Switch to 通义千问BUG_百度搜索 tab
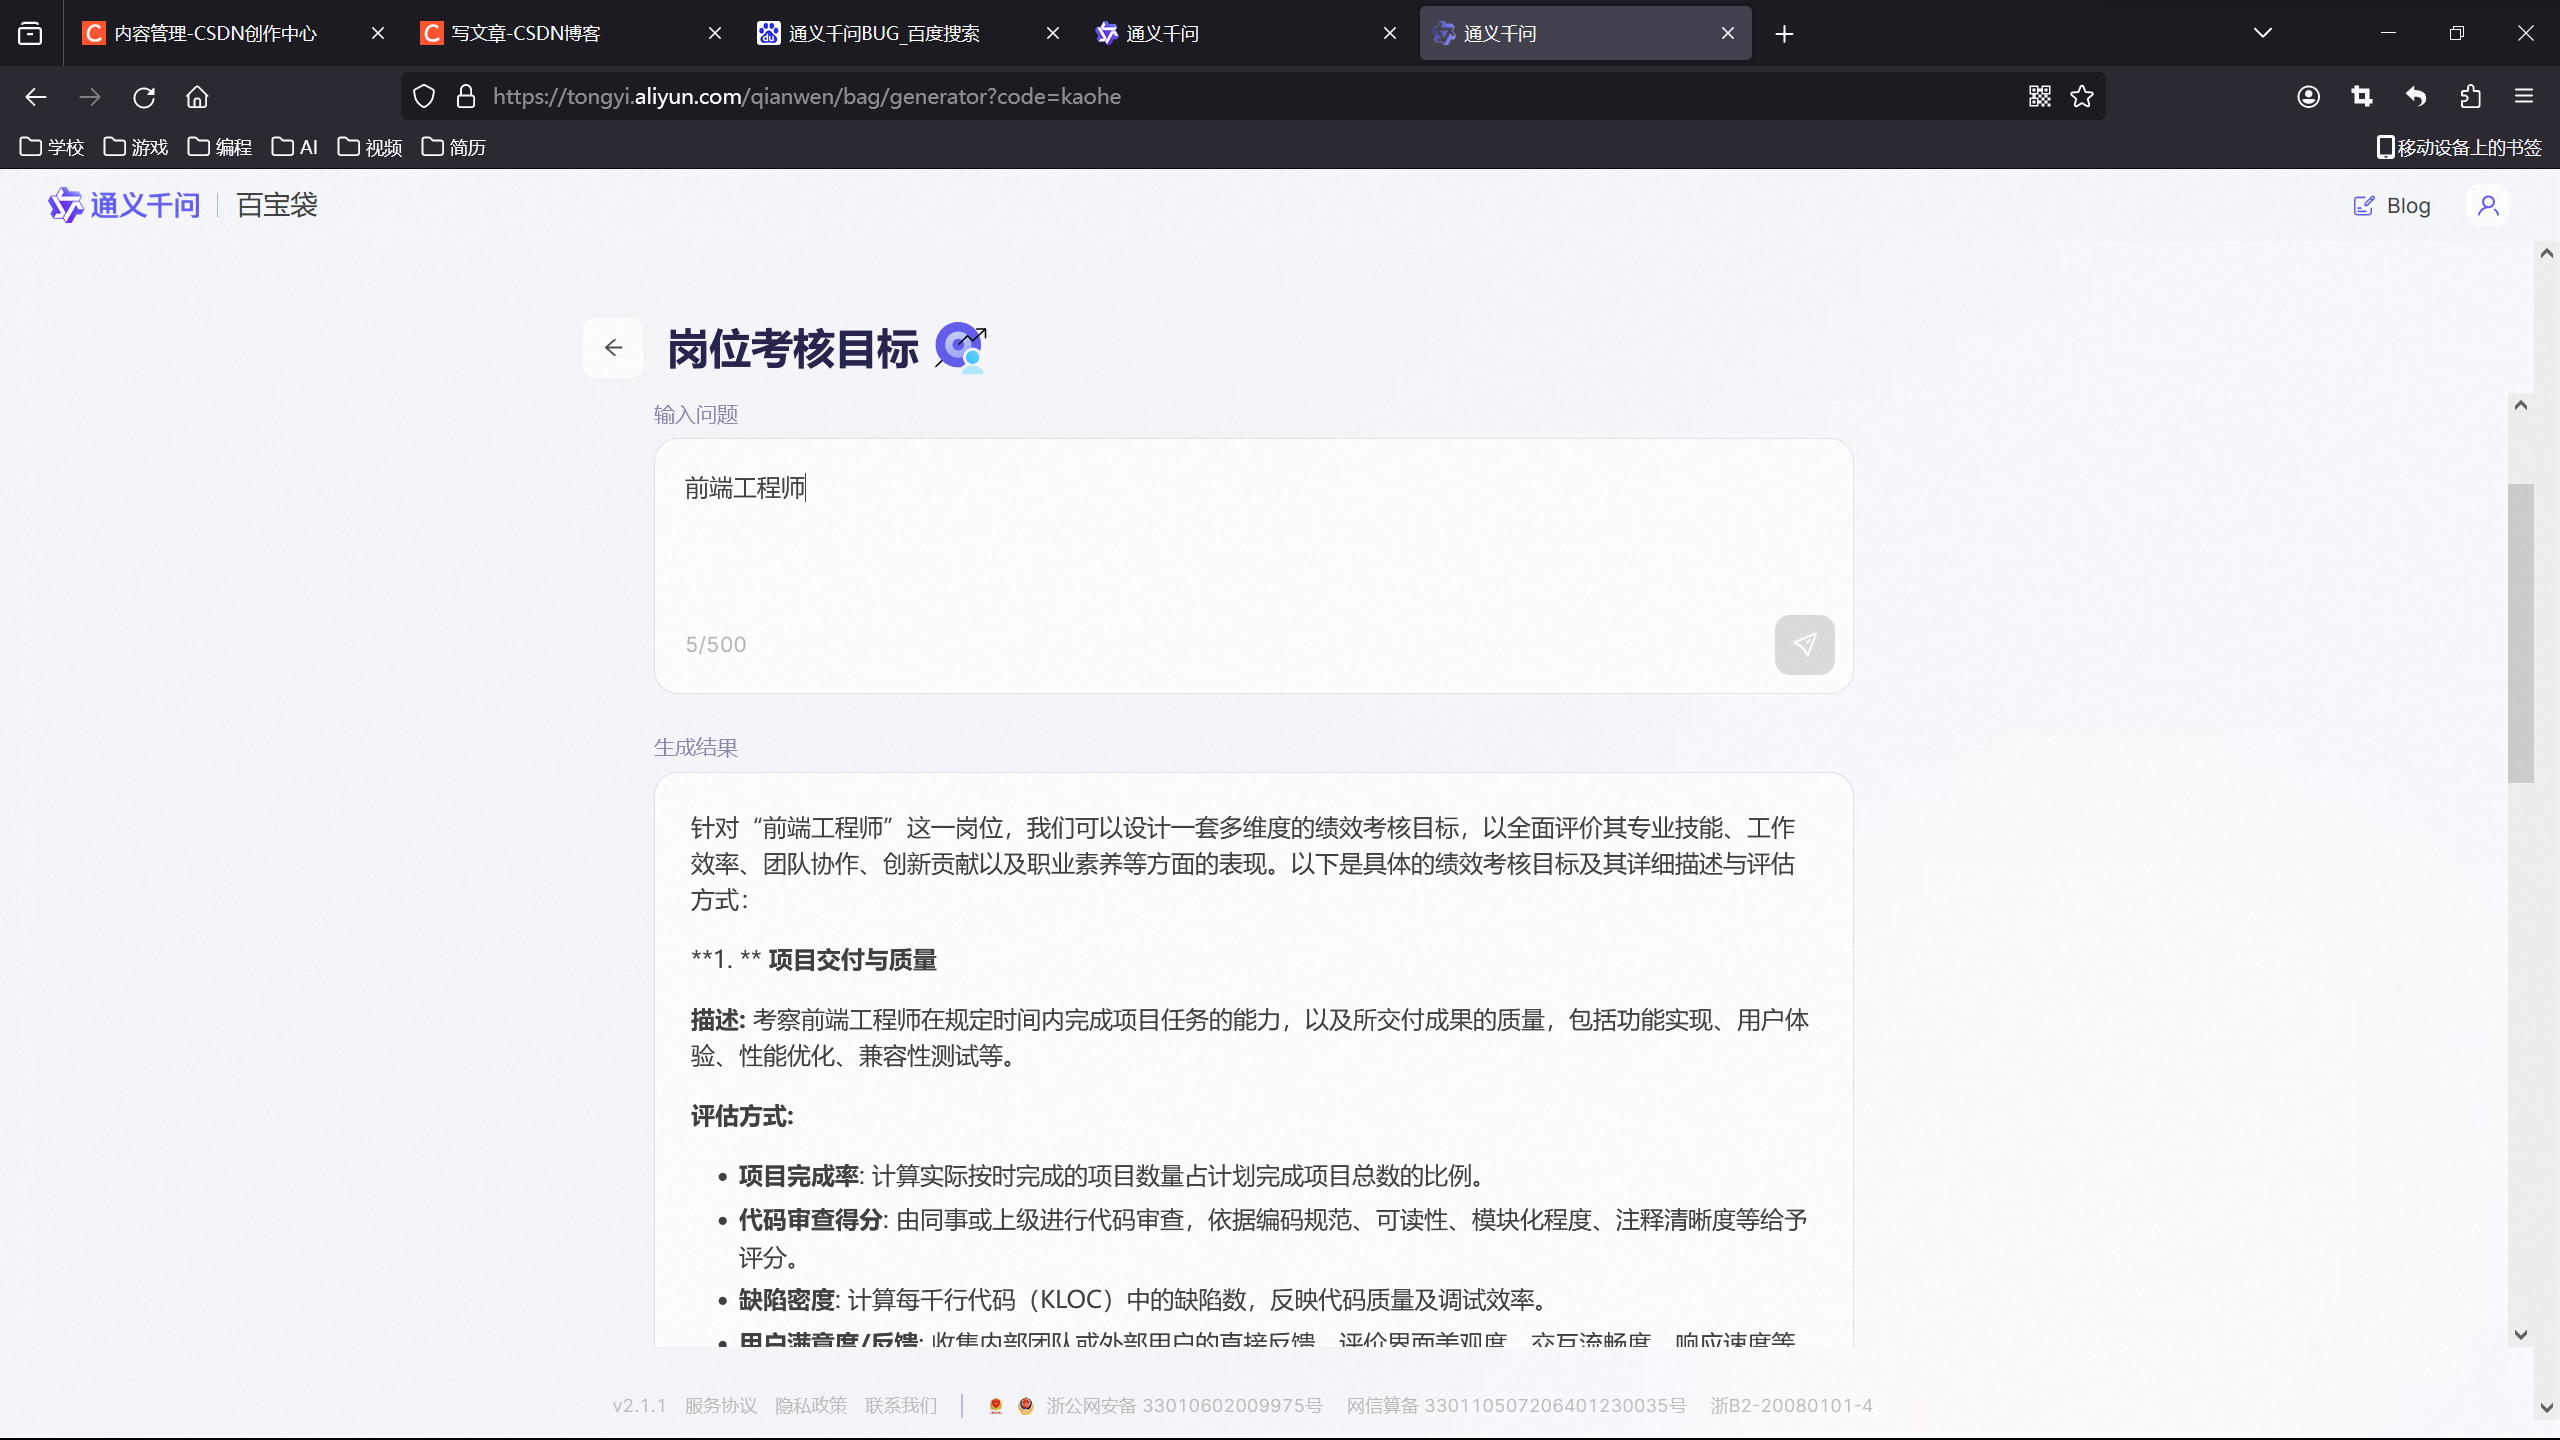Image resolution: width=2560 pixels, height=1440 pixels. coord(883,33)
